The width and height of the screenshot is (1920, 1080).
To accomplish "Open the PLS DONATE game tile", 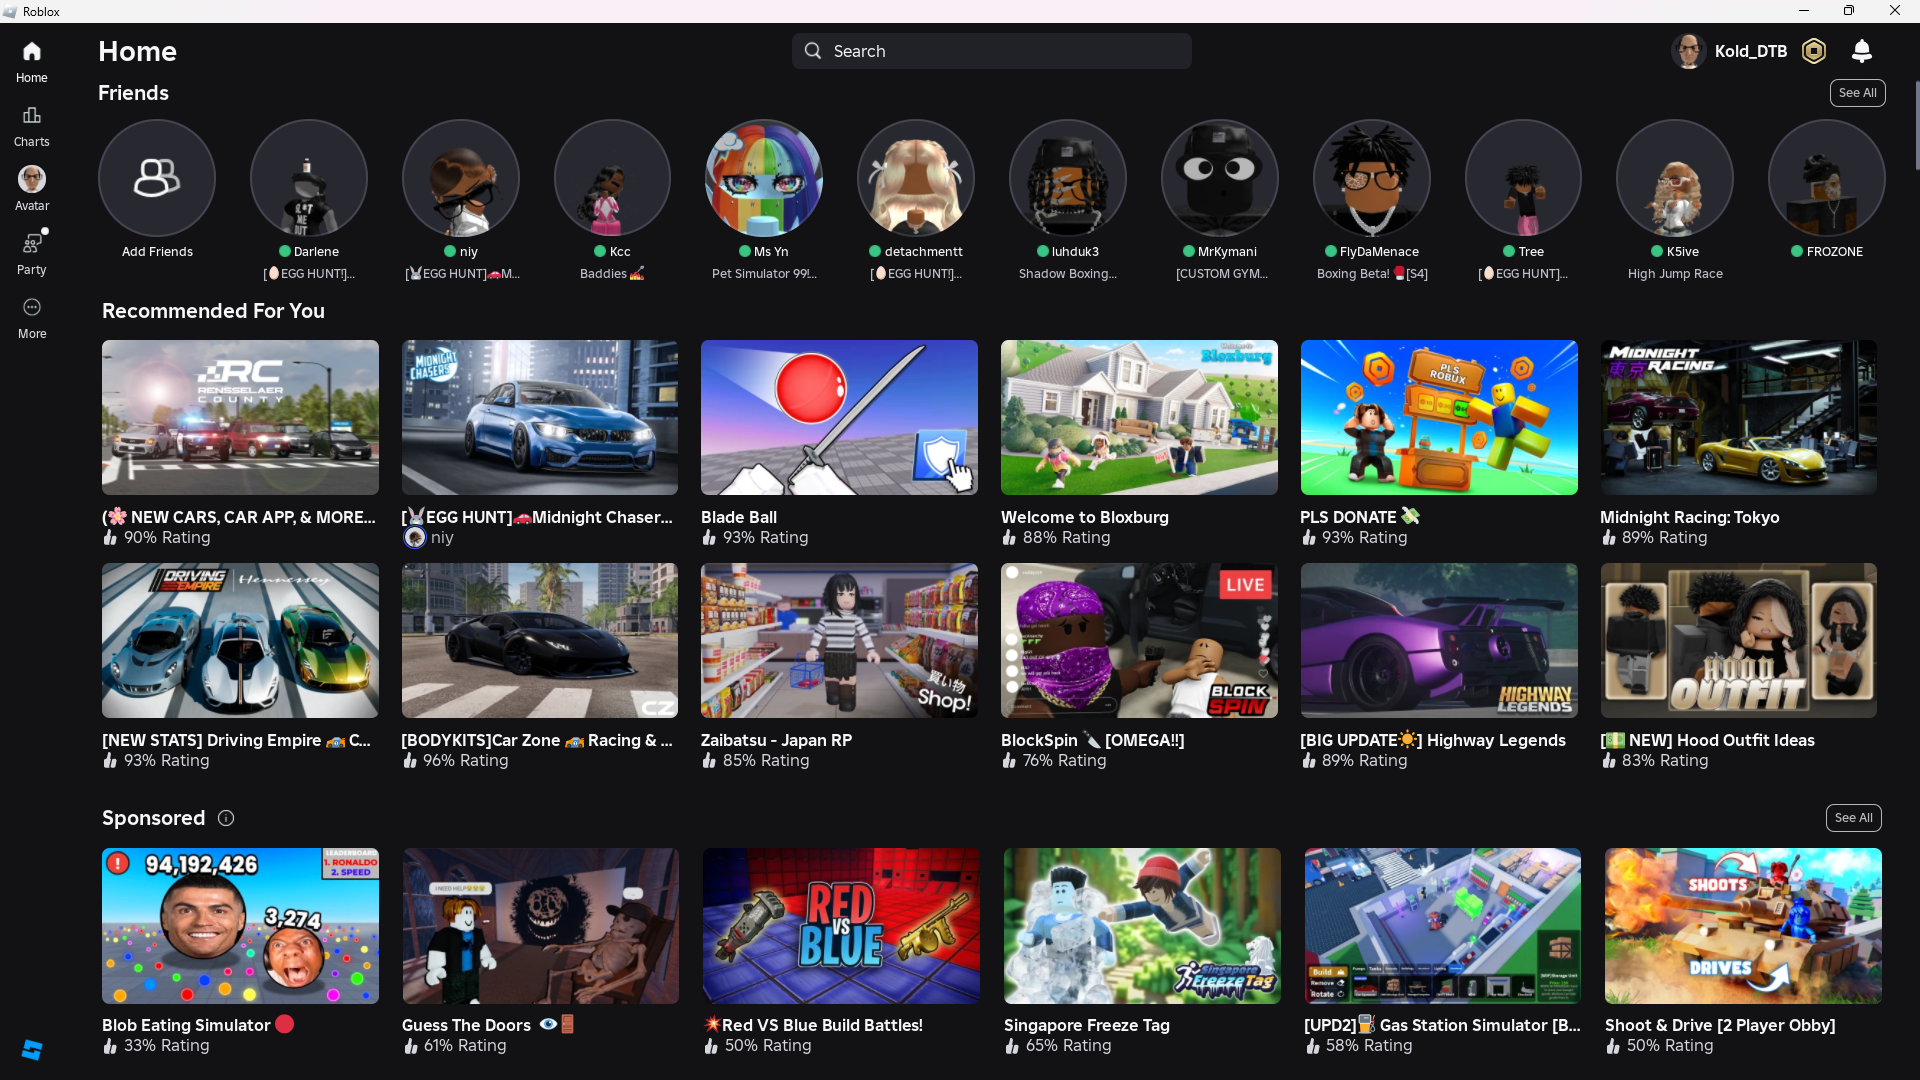I will click(1438, 418).
